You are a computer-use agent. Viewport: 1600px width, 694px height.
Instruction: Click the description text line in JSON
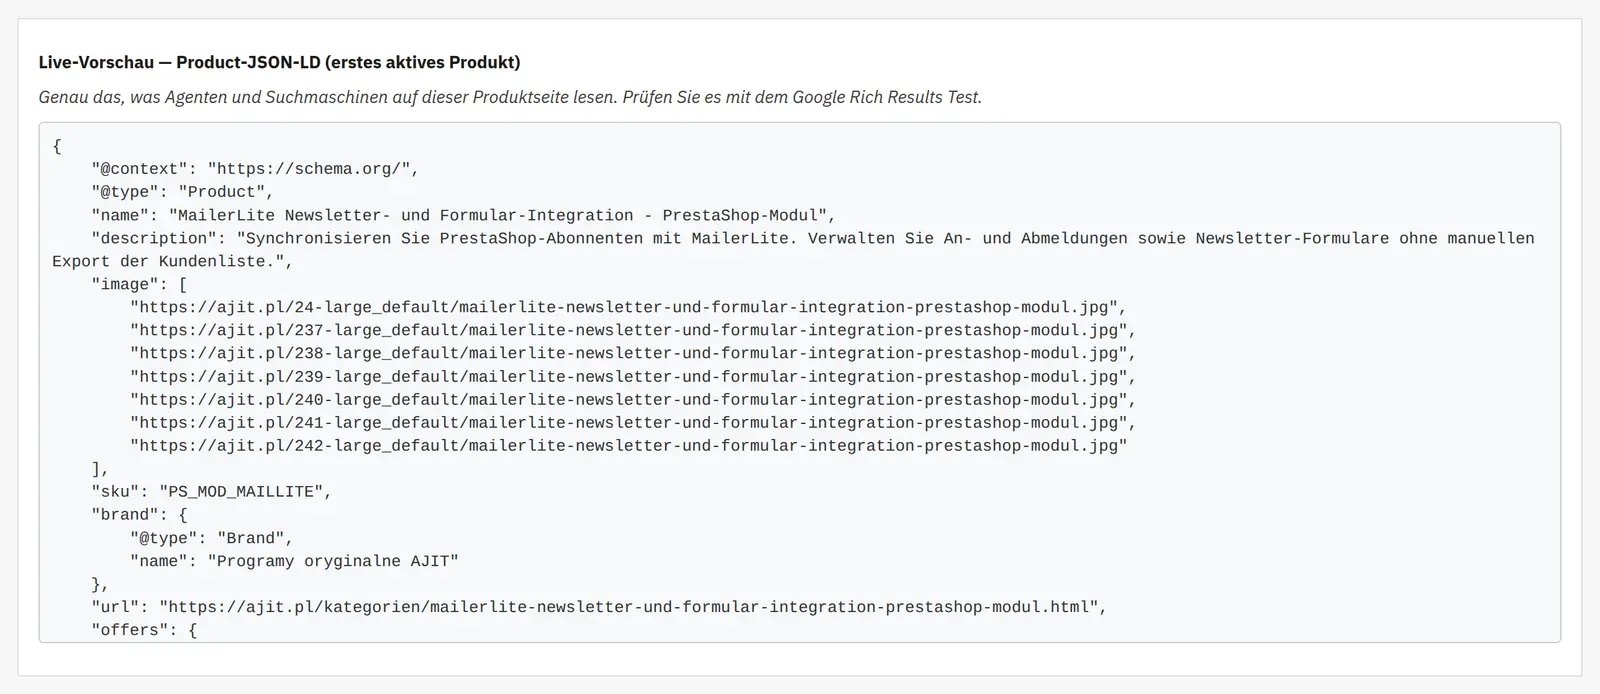coord(794,250)
